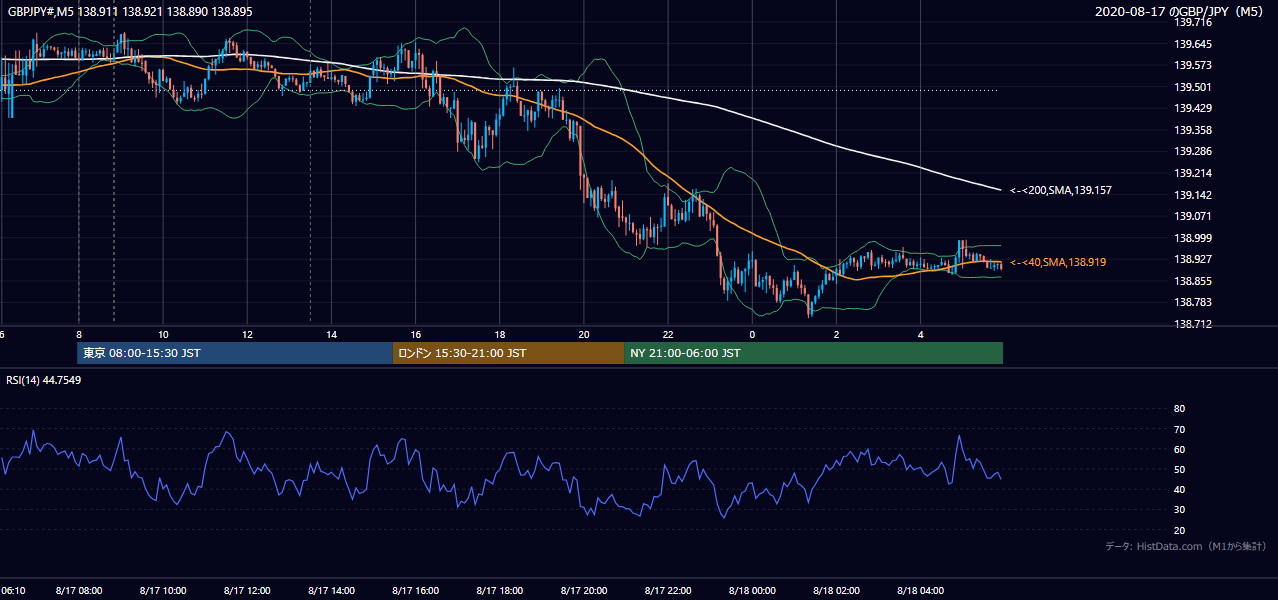Click the 8/17 18:00 time axis label
Image resolution: width=1278 pixels, height=600 pixels.
499,591
